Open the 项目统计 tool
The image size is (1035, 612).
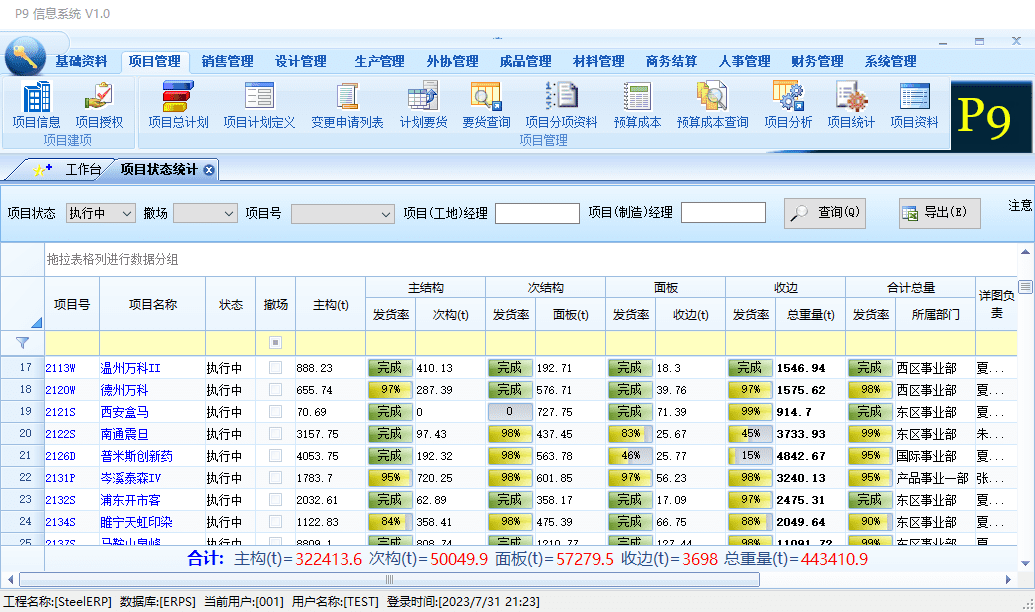(x=851, y=105)
